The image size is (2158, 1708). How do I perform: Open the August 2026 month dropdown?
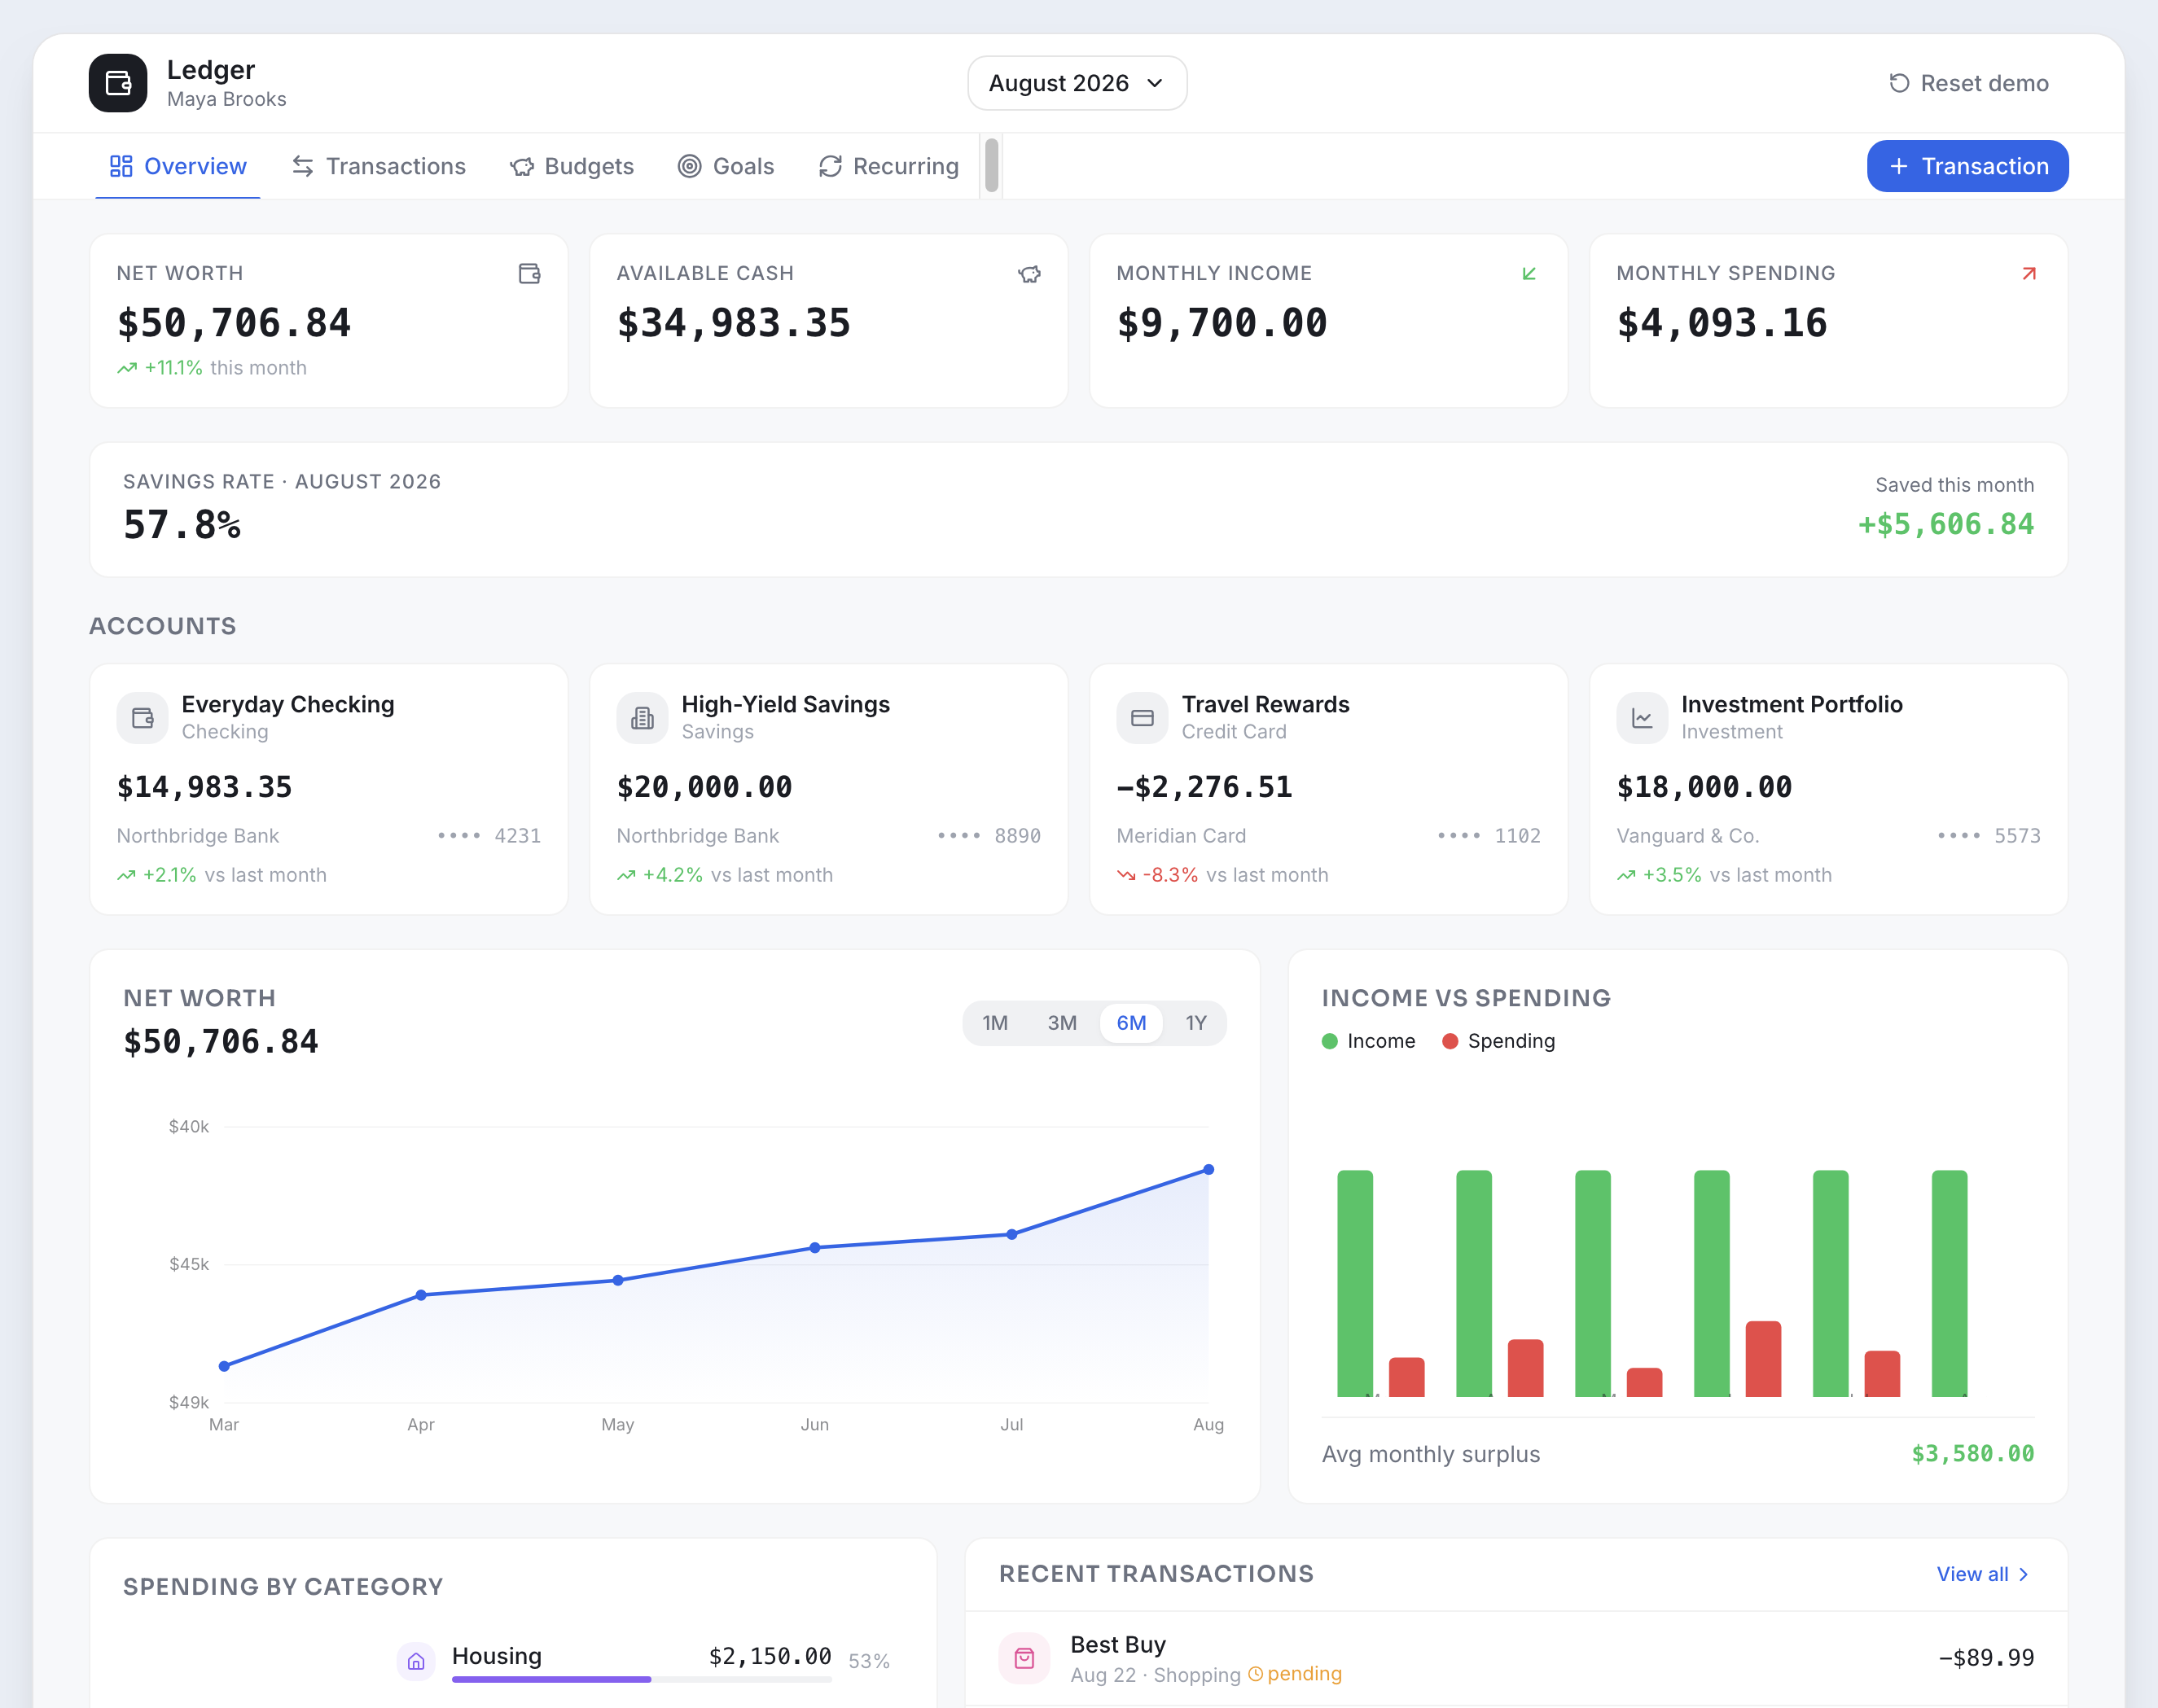1077,83
